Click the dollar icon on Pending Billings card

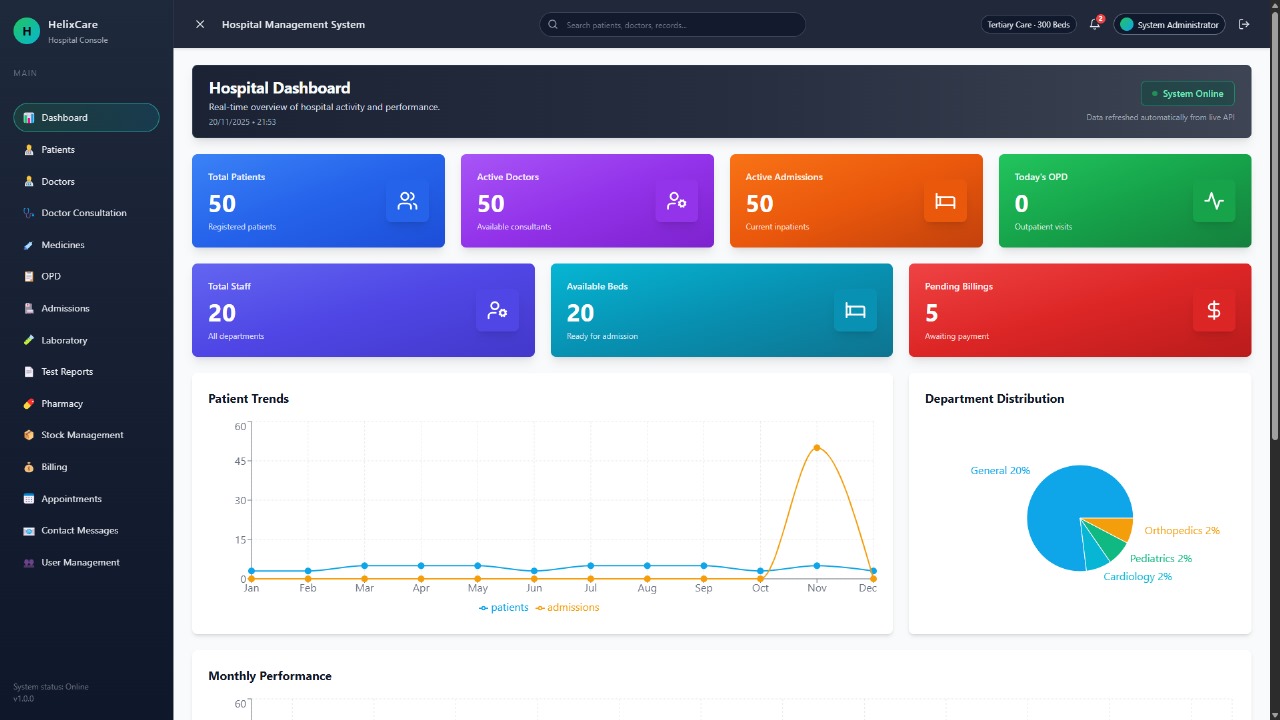(1213, 310)
